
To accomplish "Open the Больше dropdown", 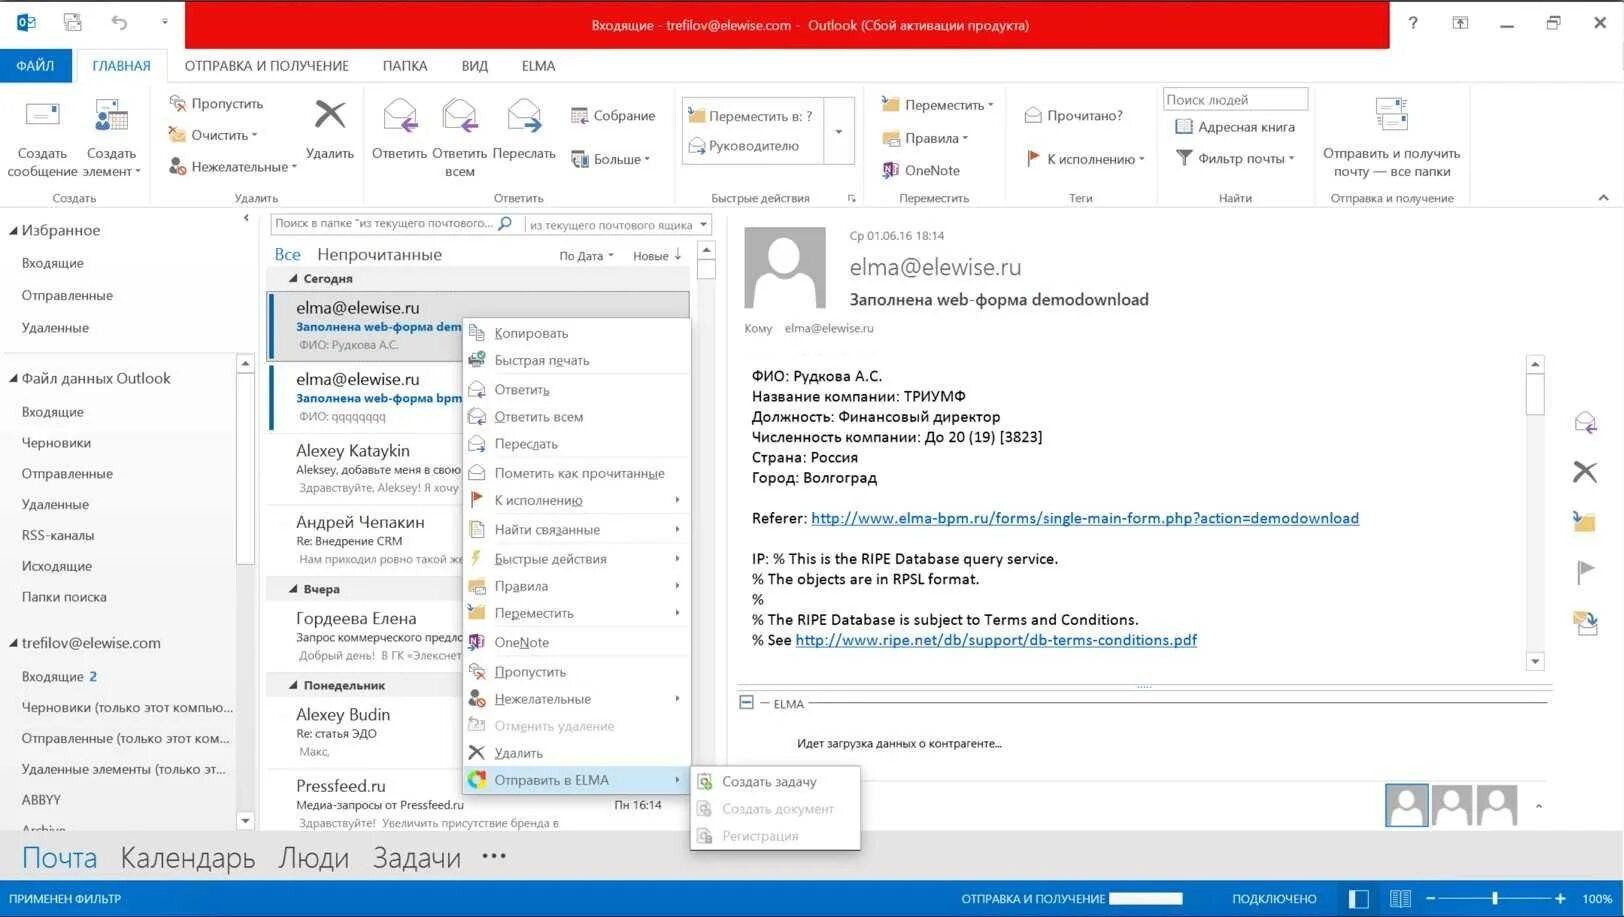I will (x=610, y=159).
